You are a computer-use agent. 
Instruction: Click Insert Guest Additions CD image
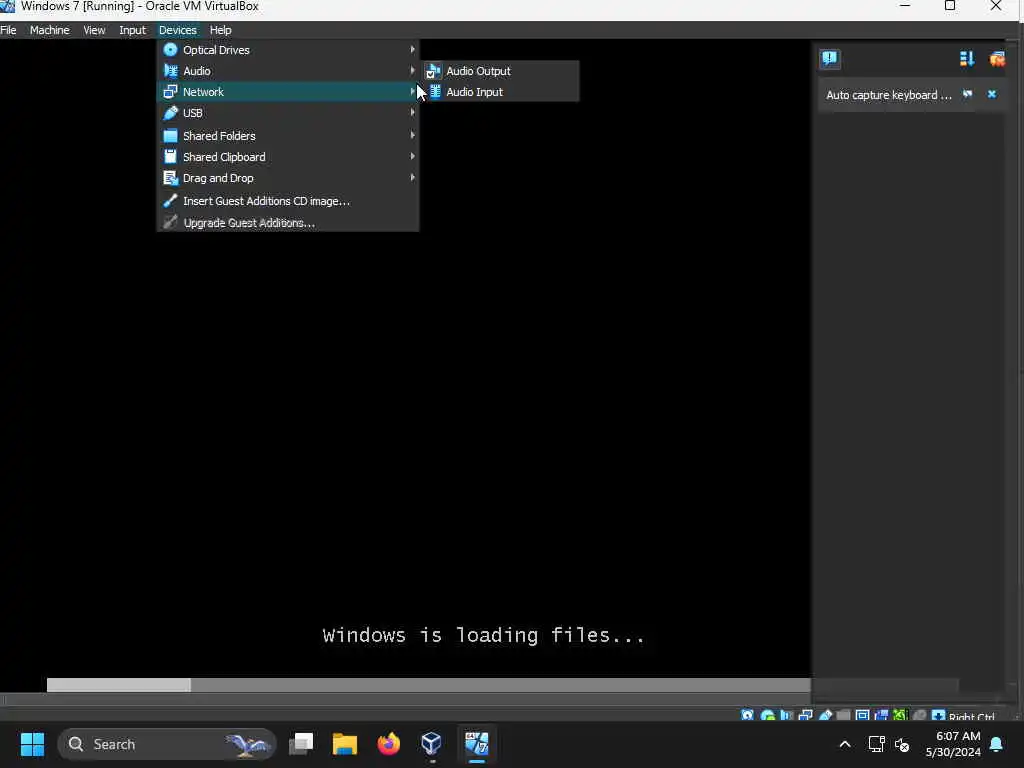point(288,200)
